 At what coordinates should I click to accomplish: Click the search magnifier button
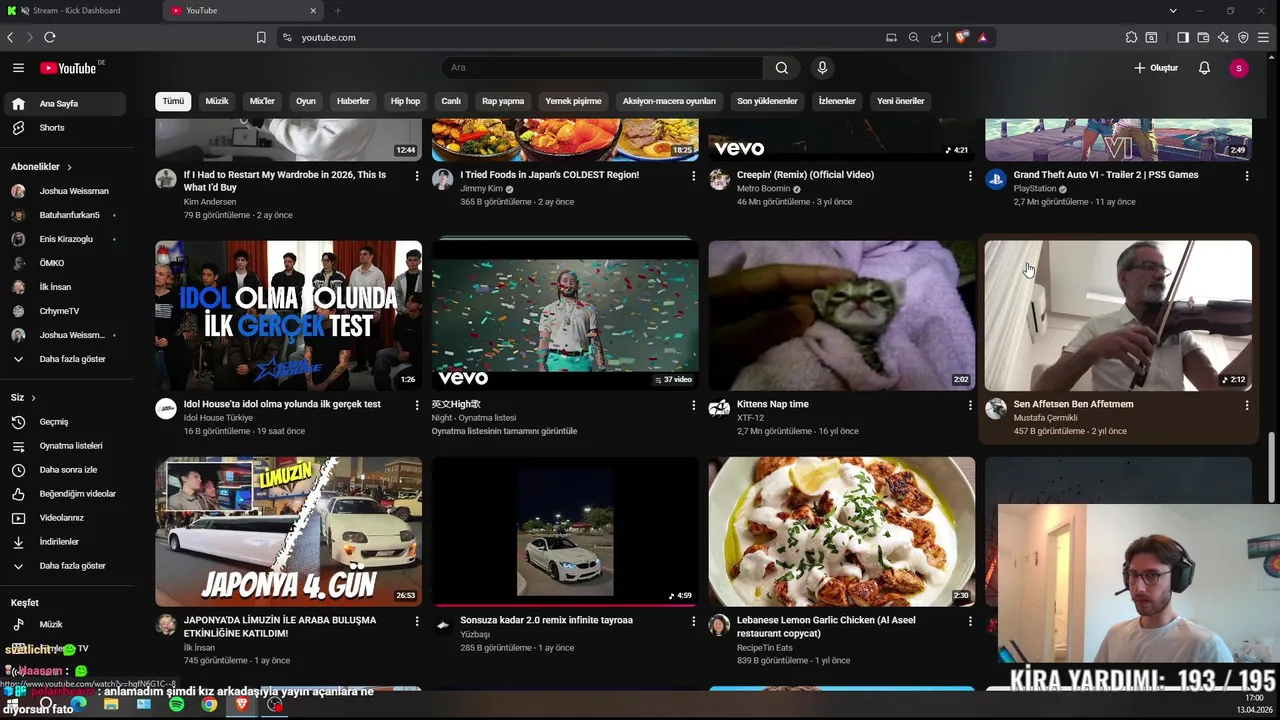[x=781, y=68]
